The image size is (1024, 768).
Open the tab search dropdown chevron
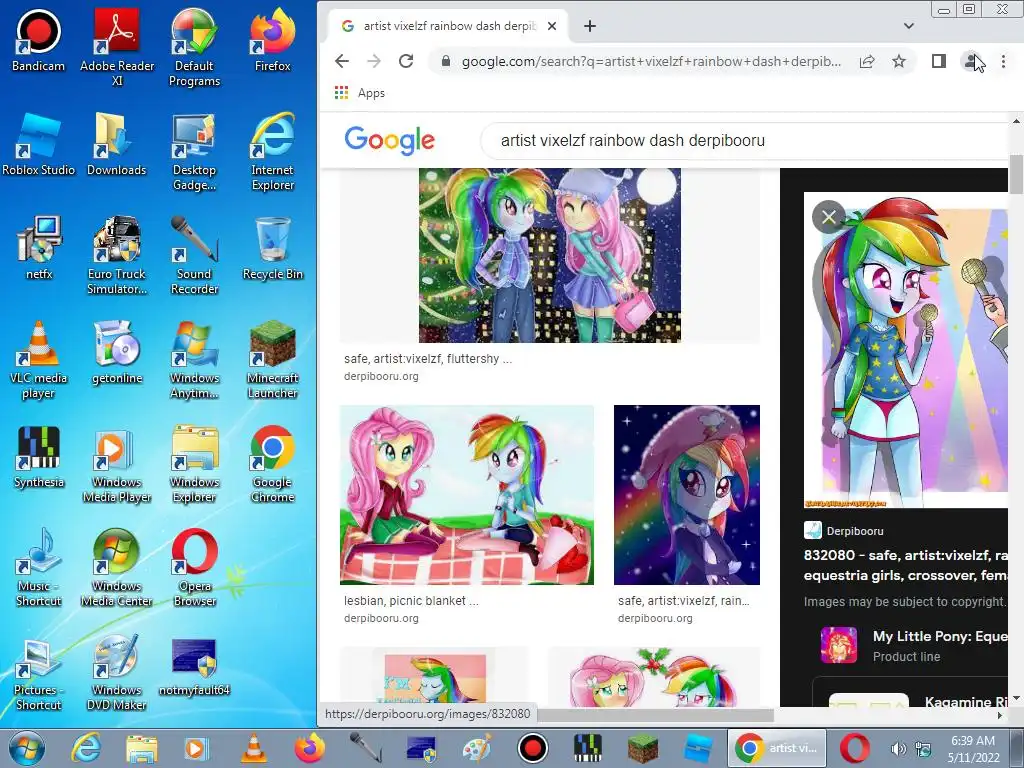coord(908,26)
